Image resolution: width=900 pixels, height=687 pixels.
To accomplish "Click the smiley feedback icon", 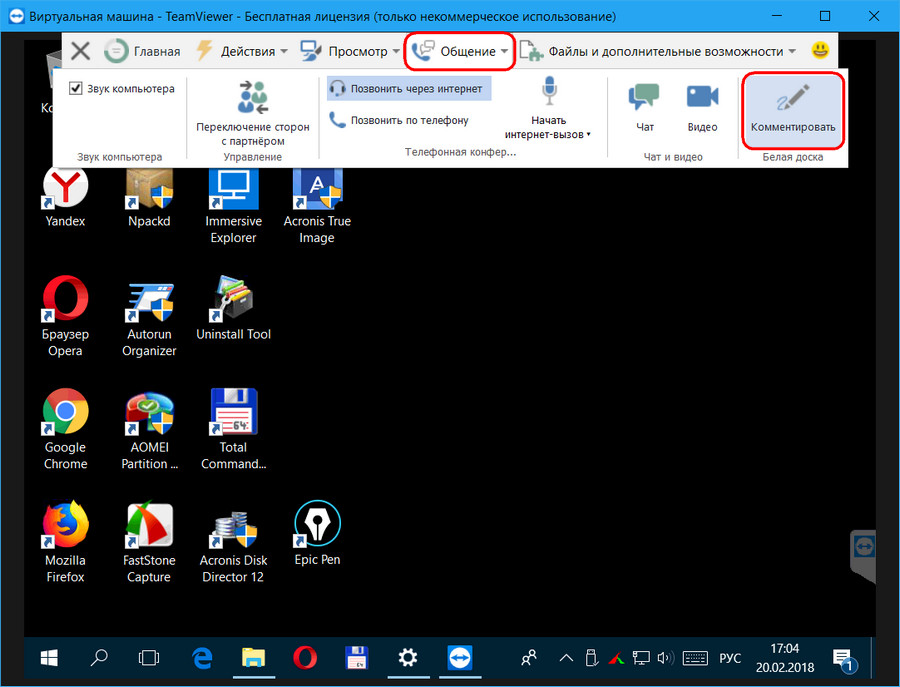I will 820,51.
